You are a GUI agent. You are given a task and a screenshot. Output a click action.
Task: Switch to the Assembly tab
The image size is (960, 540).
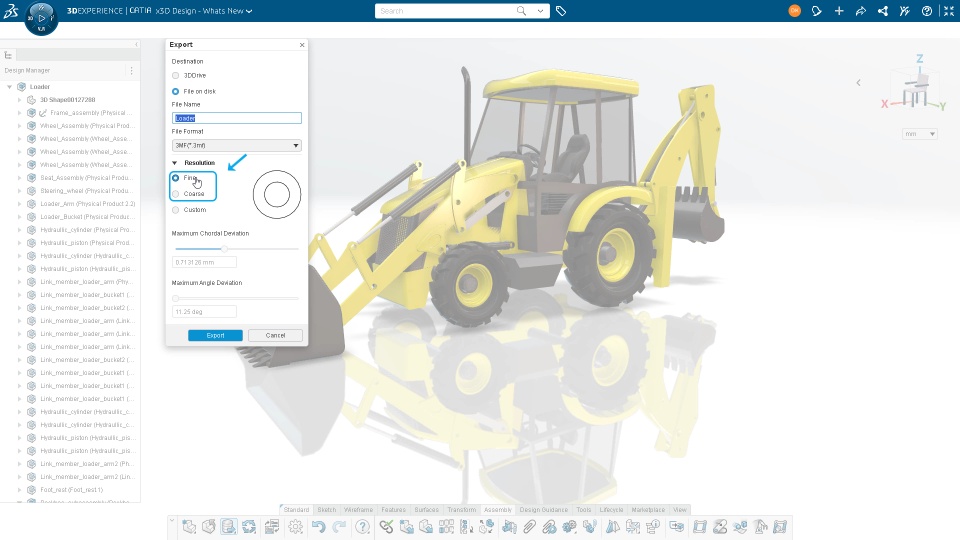pos(498,509)
